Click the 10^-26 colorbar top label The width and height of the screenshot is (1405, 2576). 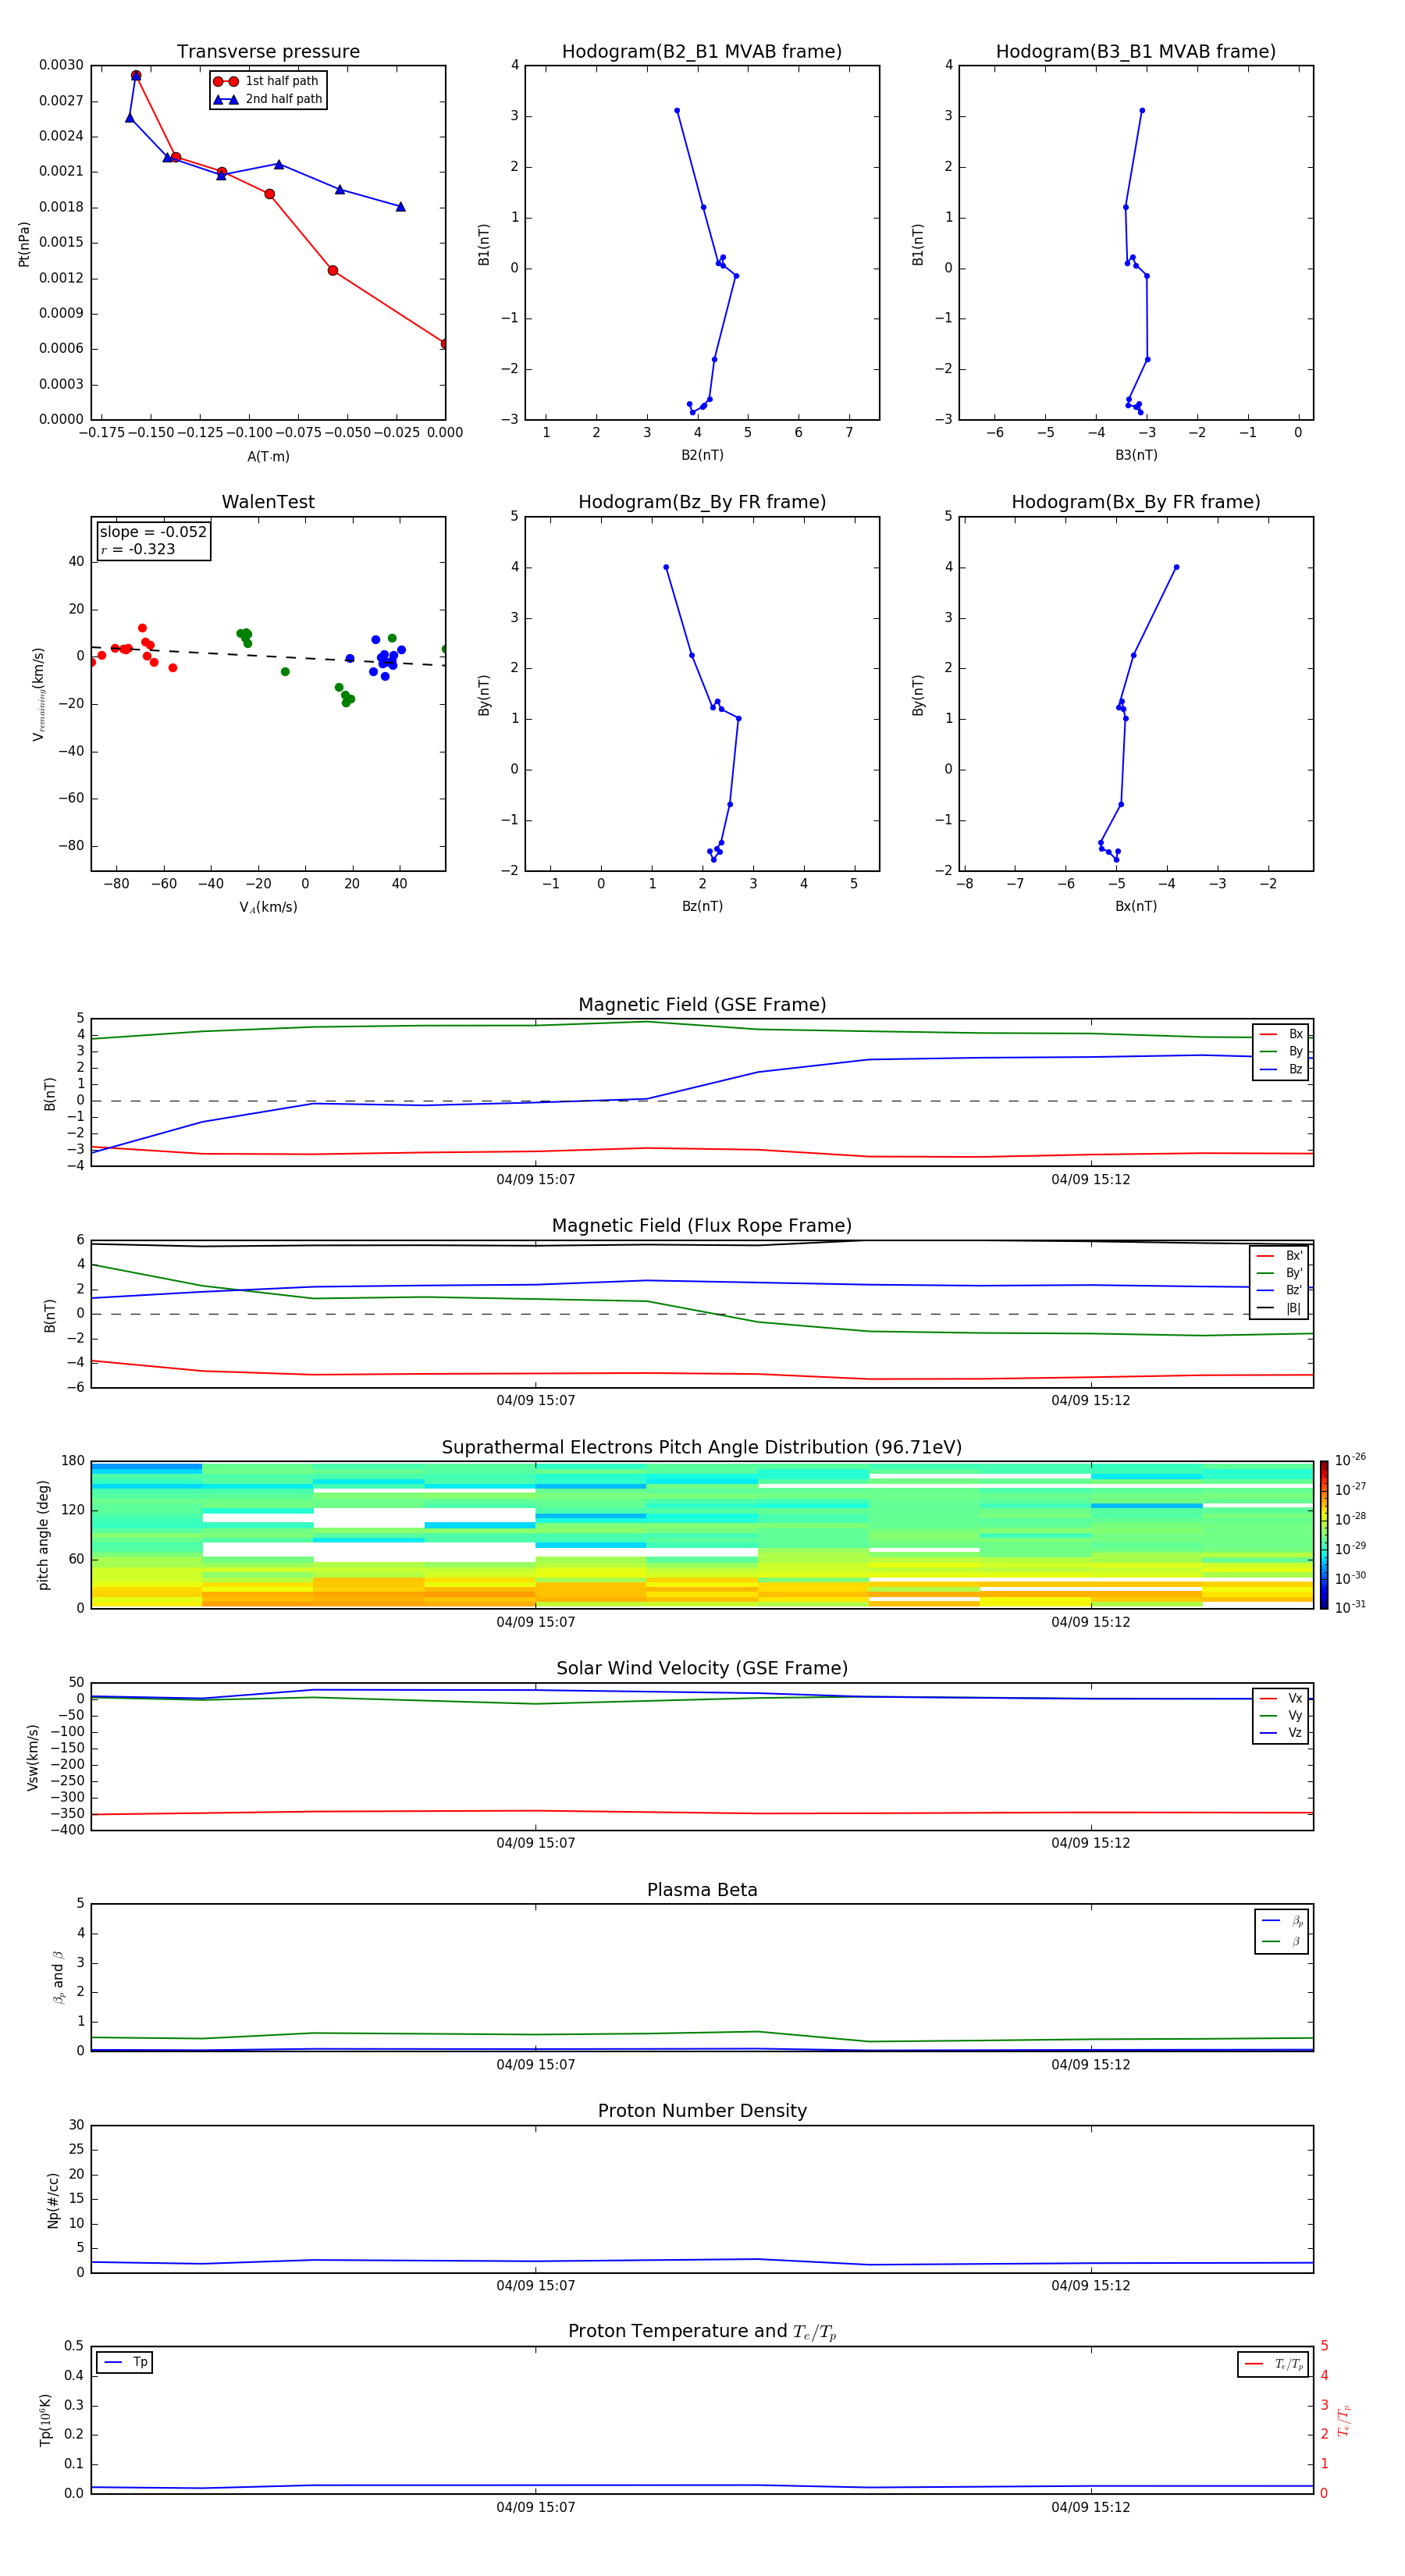coord(1350,1461)
